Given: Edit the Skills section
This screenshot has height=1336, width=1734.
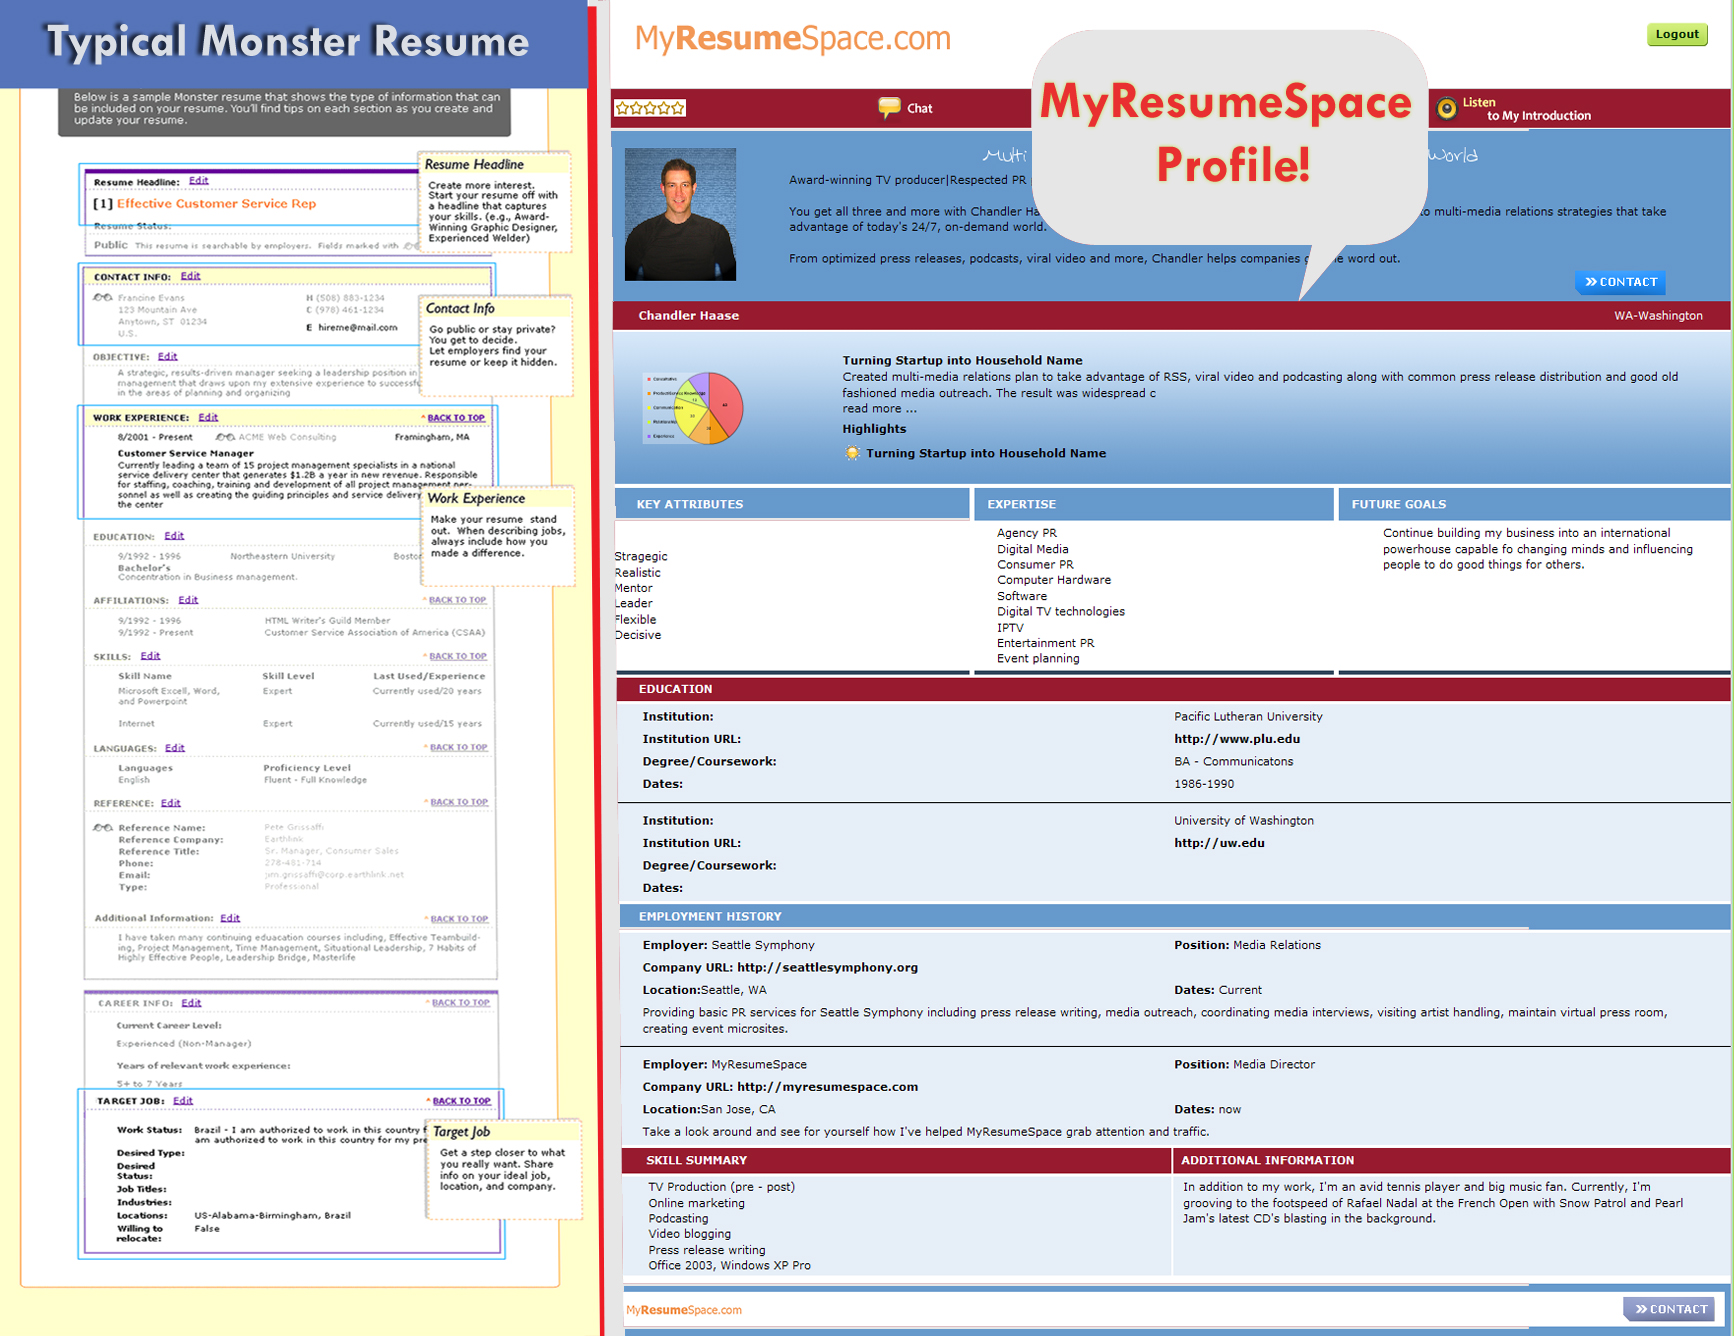Looking at the screenshot, I should coord(150,656).
